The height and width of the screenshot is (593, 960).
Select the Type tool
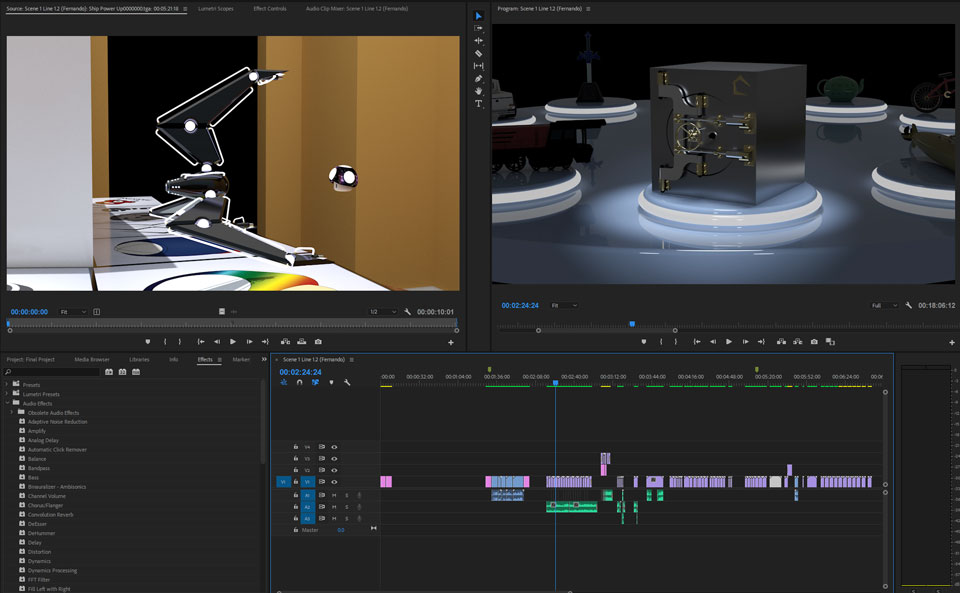click(x=478, y=104)
